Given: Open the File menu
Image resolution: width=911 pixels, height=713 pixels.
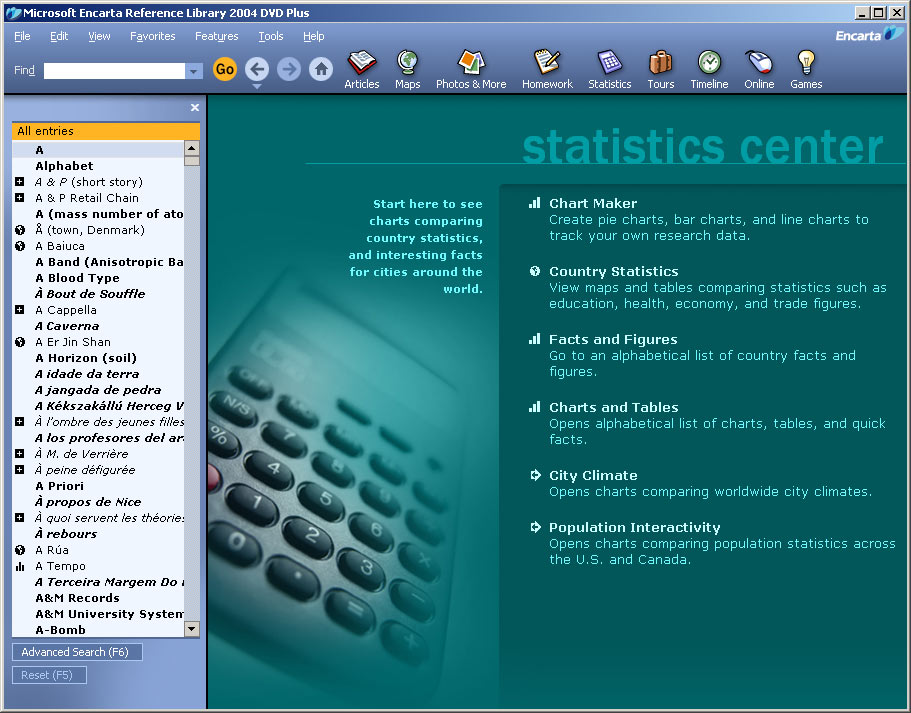Looking at the screenshot, I should click(x=22, y=36).
